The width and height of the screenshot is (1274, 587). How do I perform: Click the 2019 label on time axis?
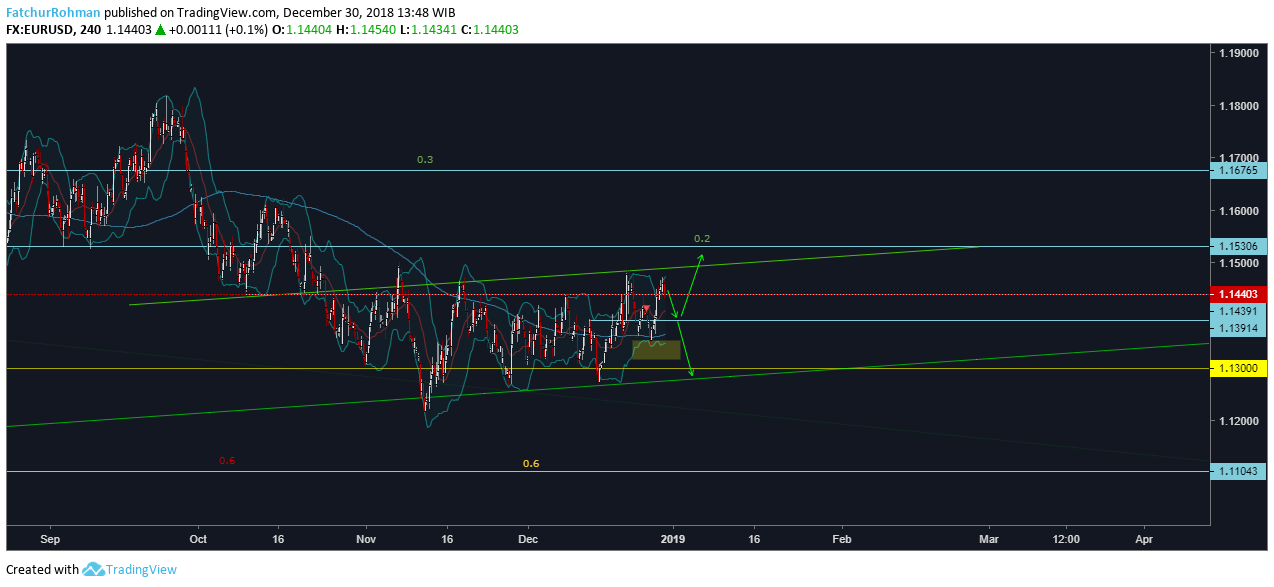(674, 539)
